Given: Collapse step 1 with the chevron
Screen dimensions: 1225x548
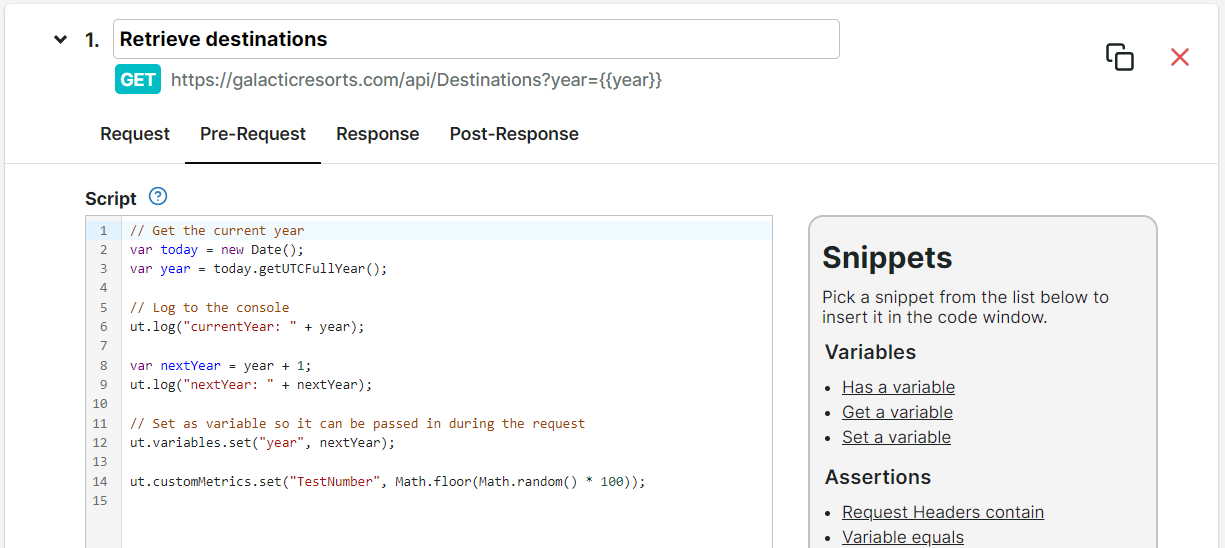Looking at the screenshot, I should 61,40.
